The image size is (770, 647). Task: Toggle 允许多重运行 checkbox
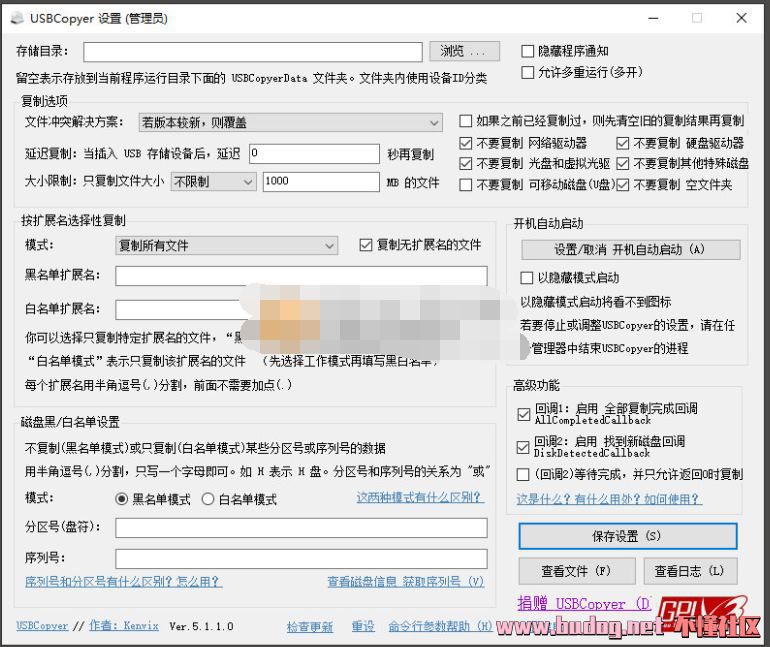coord(529,72)
